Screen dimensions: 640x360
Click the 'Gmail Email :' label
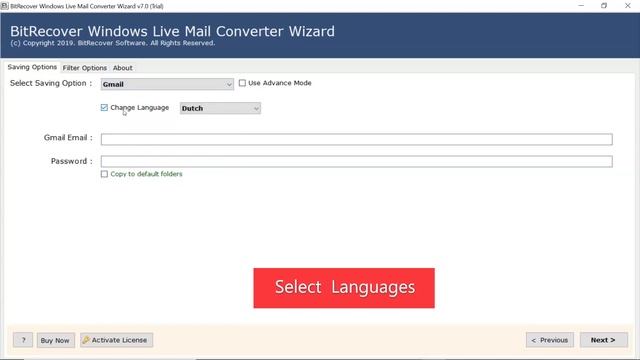[68, 138]
